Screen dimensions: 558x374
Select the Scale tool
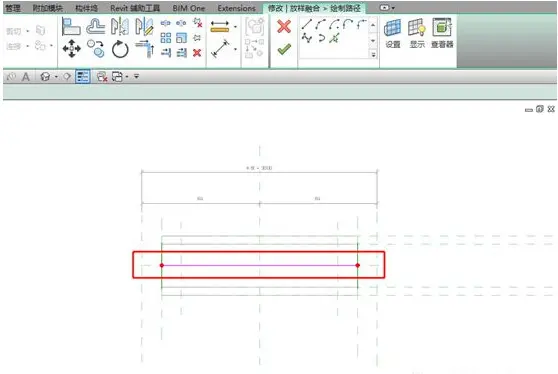[x=181, y=38]
